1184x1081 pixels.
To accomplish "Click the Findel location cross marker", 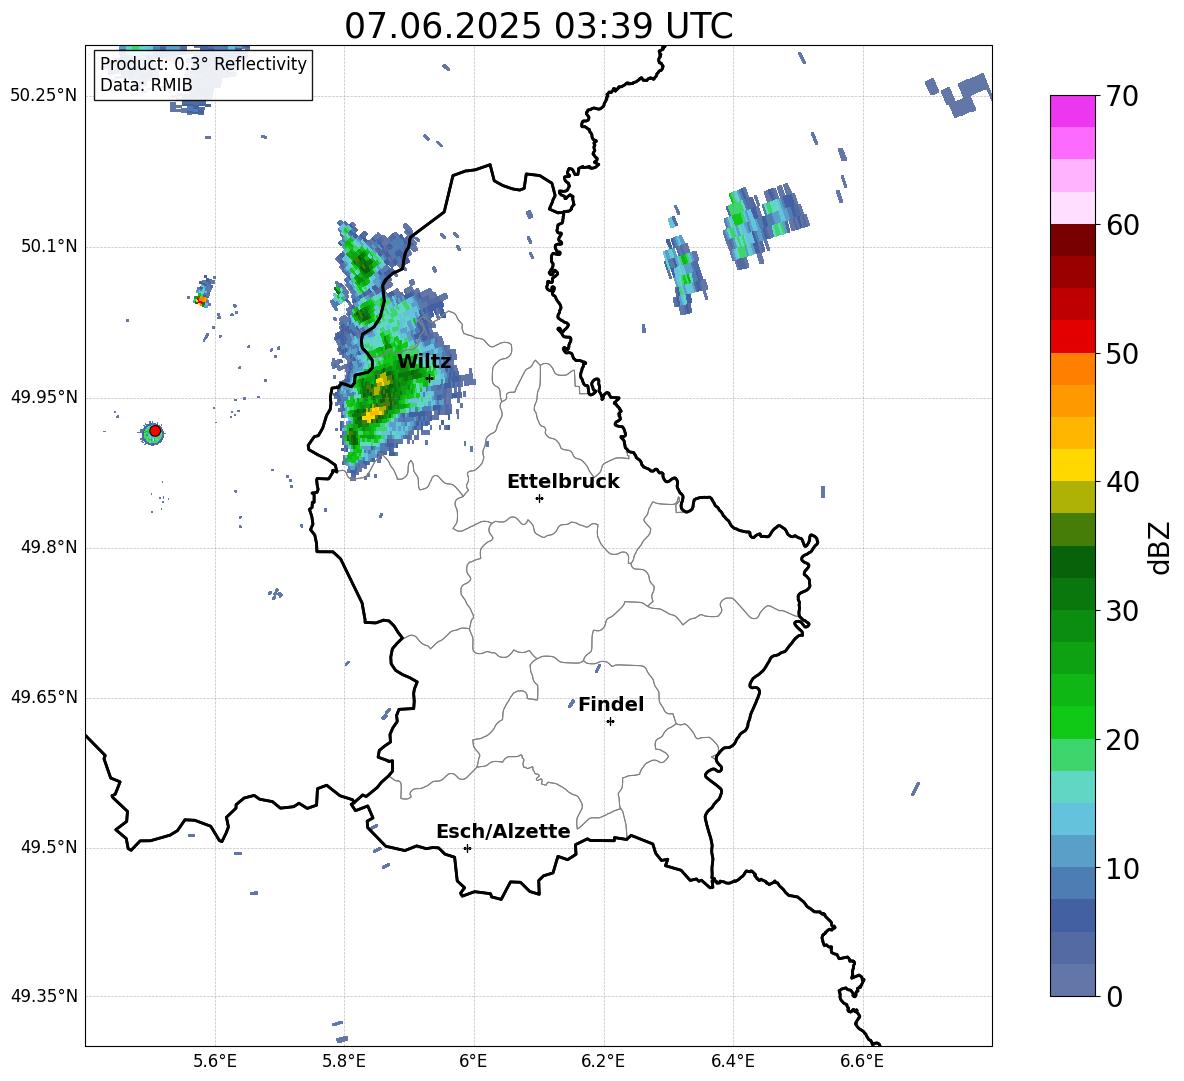I will [x=610, y=722].
